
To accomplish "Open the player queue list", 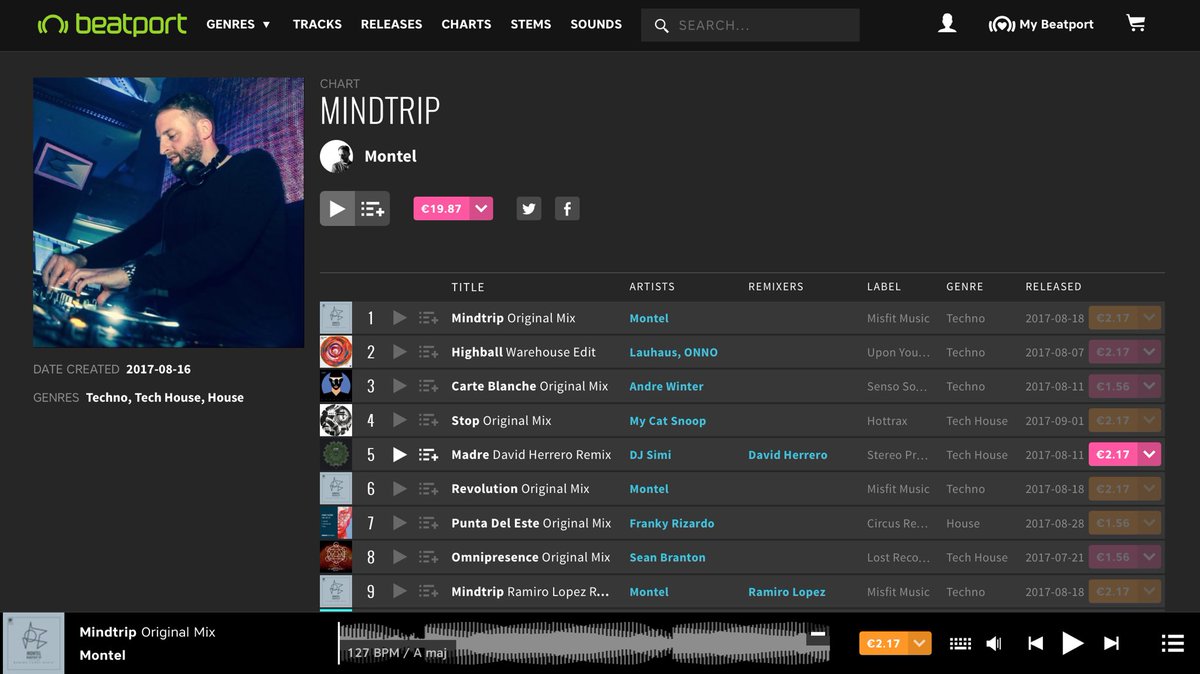I will (1172, 643).
